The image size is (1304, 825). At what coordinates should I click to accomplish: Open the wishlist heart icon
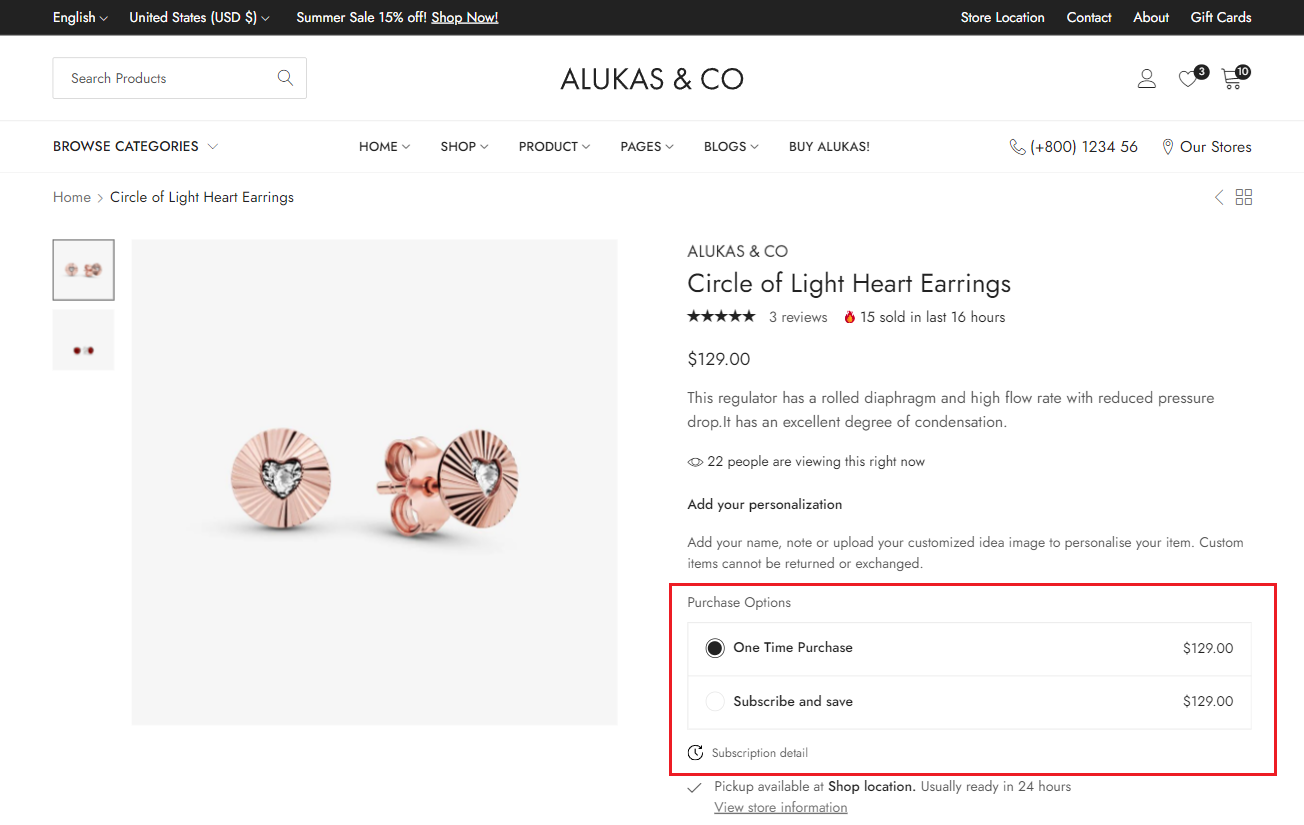[x=1188, y=79]
